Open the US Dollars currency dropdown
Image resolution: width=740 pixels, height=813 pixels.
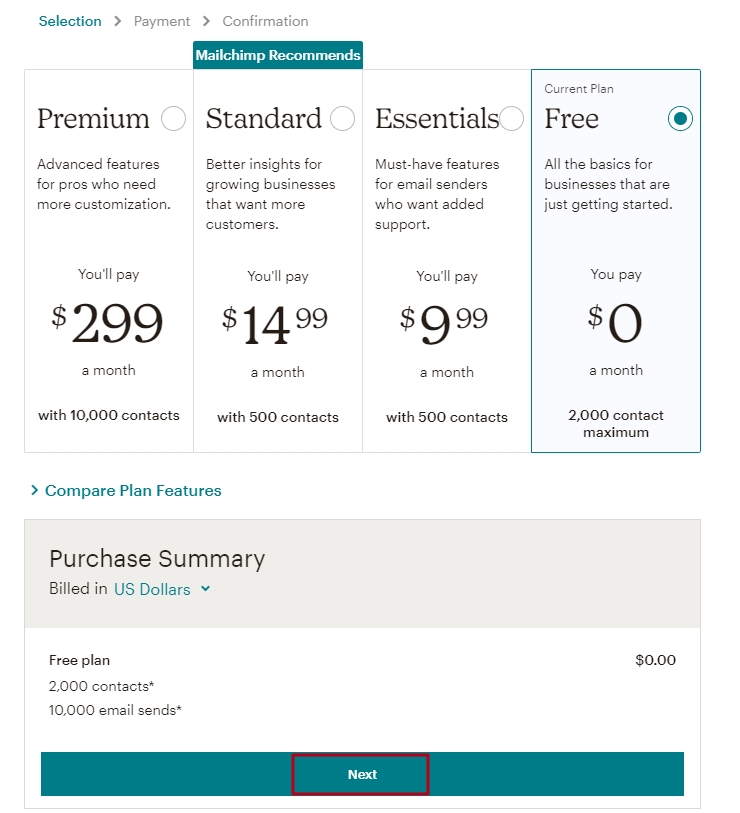click(152, 589)
